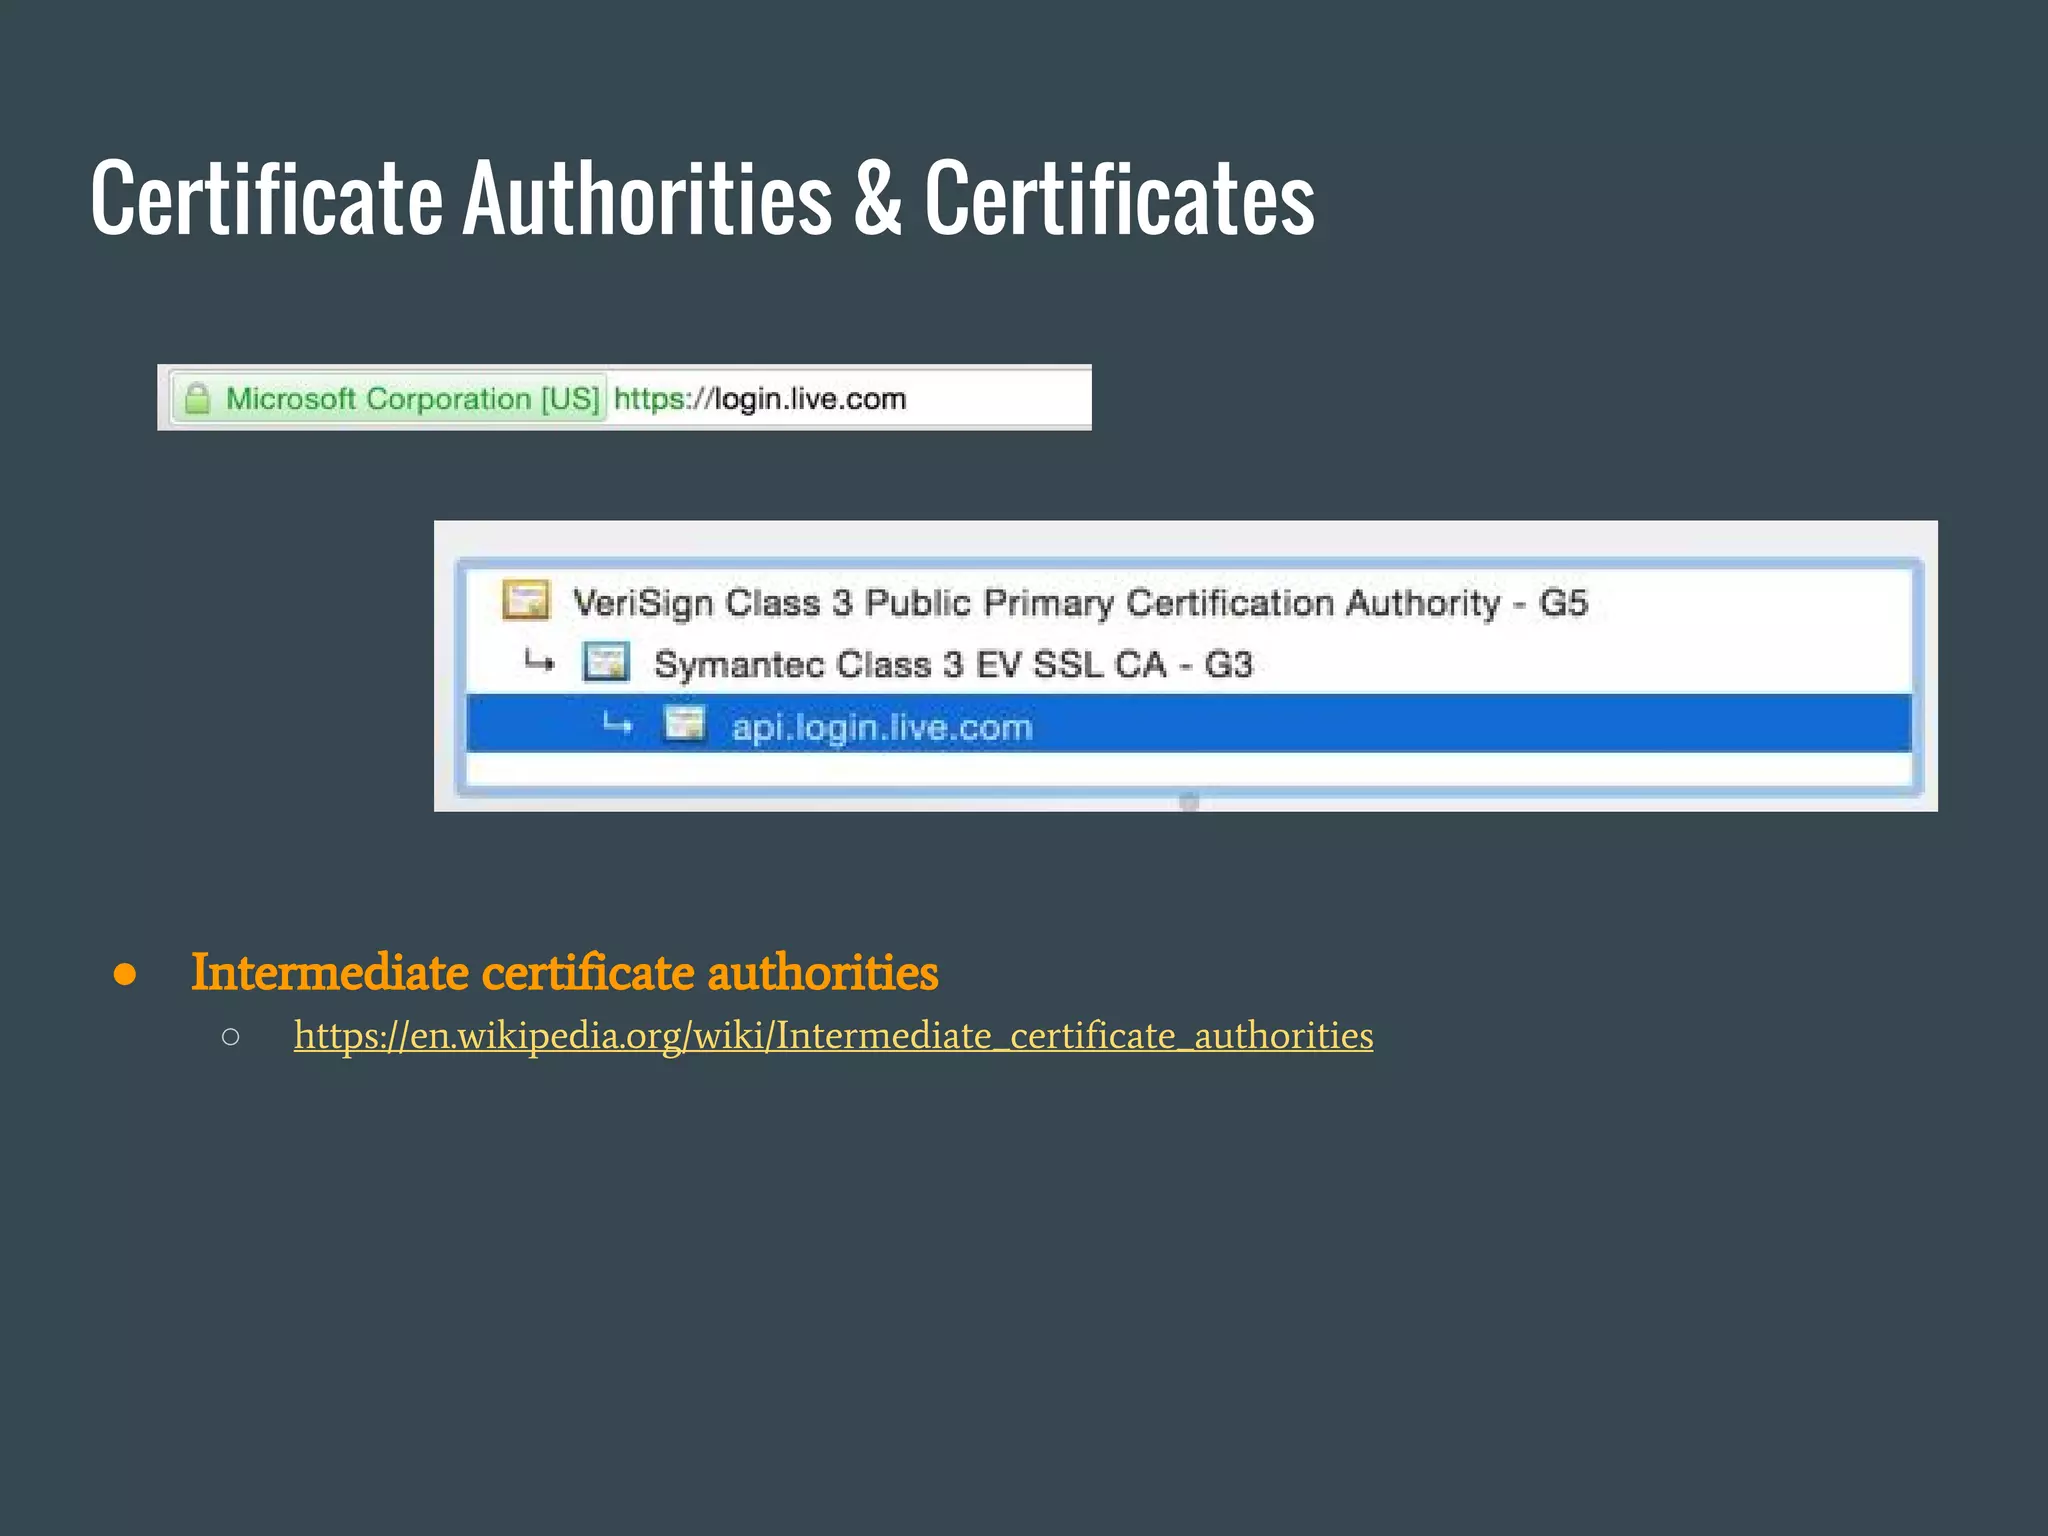Click the resize handle below the certificate list

point(1188,802)
